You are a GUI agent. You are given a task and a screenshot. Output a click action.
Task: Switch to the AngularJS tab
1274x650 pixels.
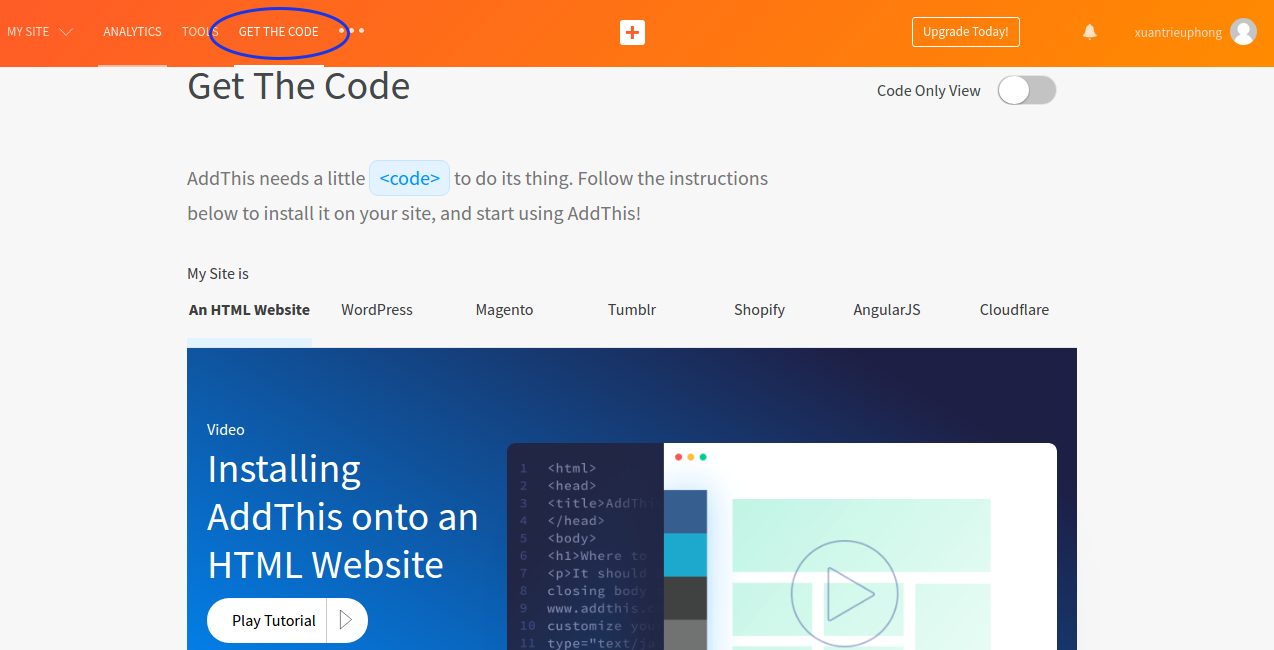click(886, 310)
